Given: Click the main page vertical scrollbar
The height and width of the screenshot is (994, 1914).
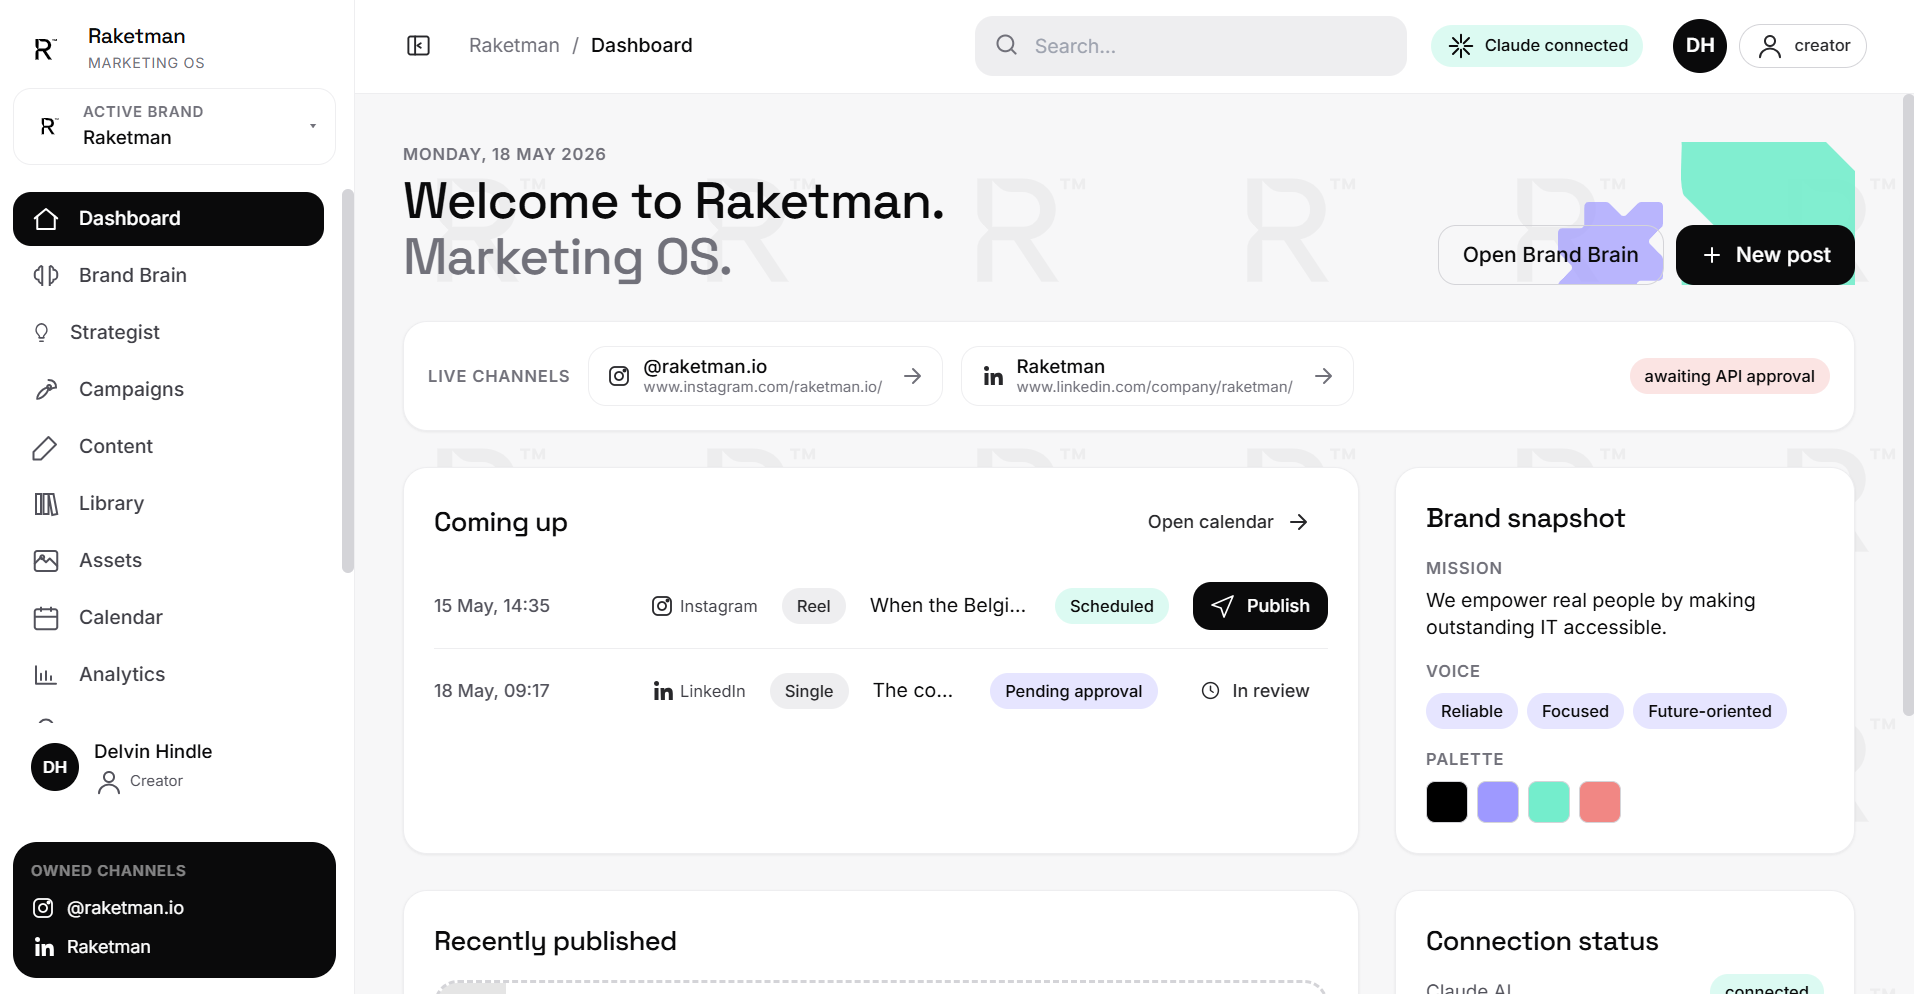Looking at the screenshot, I should pos(1908,404).
